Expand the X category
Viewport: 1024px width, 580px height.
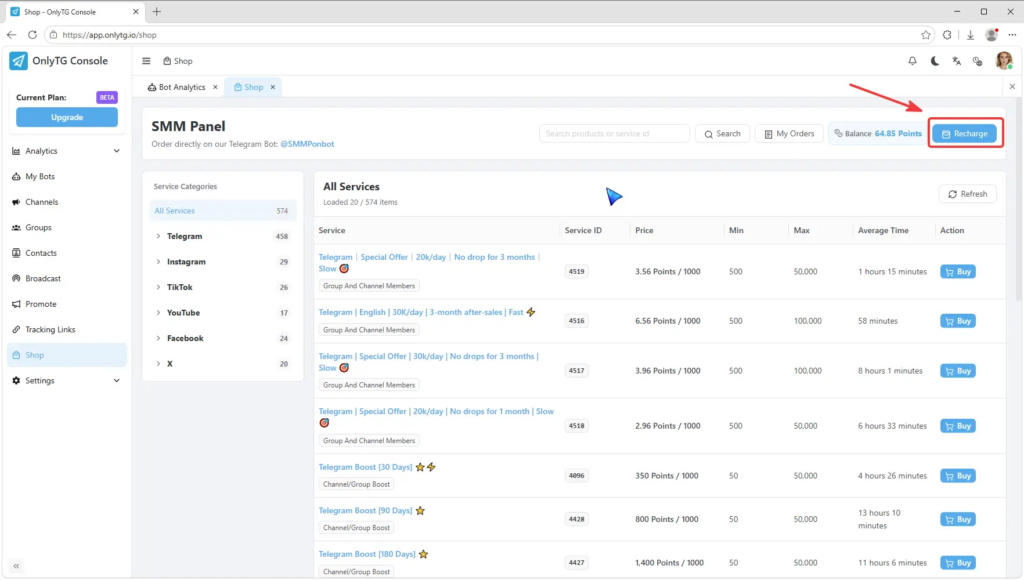223,363
